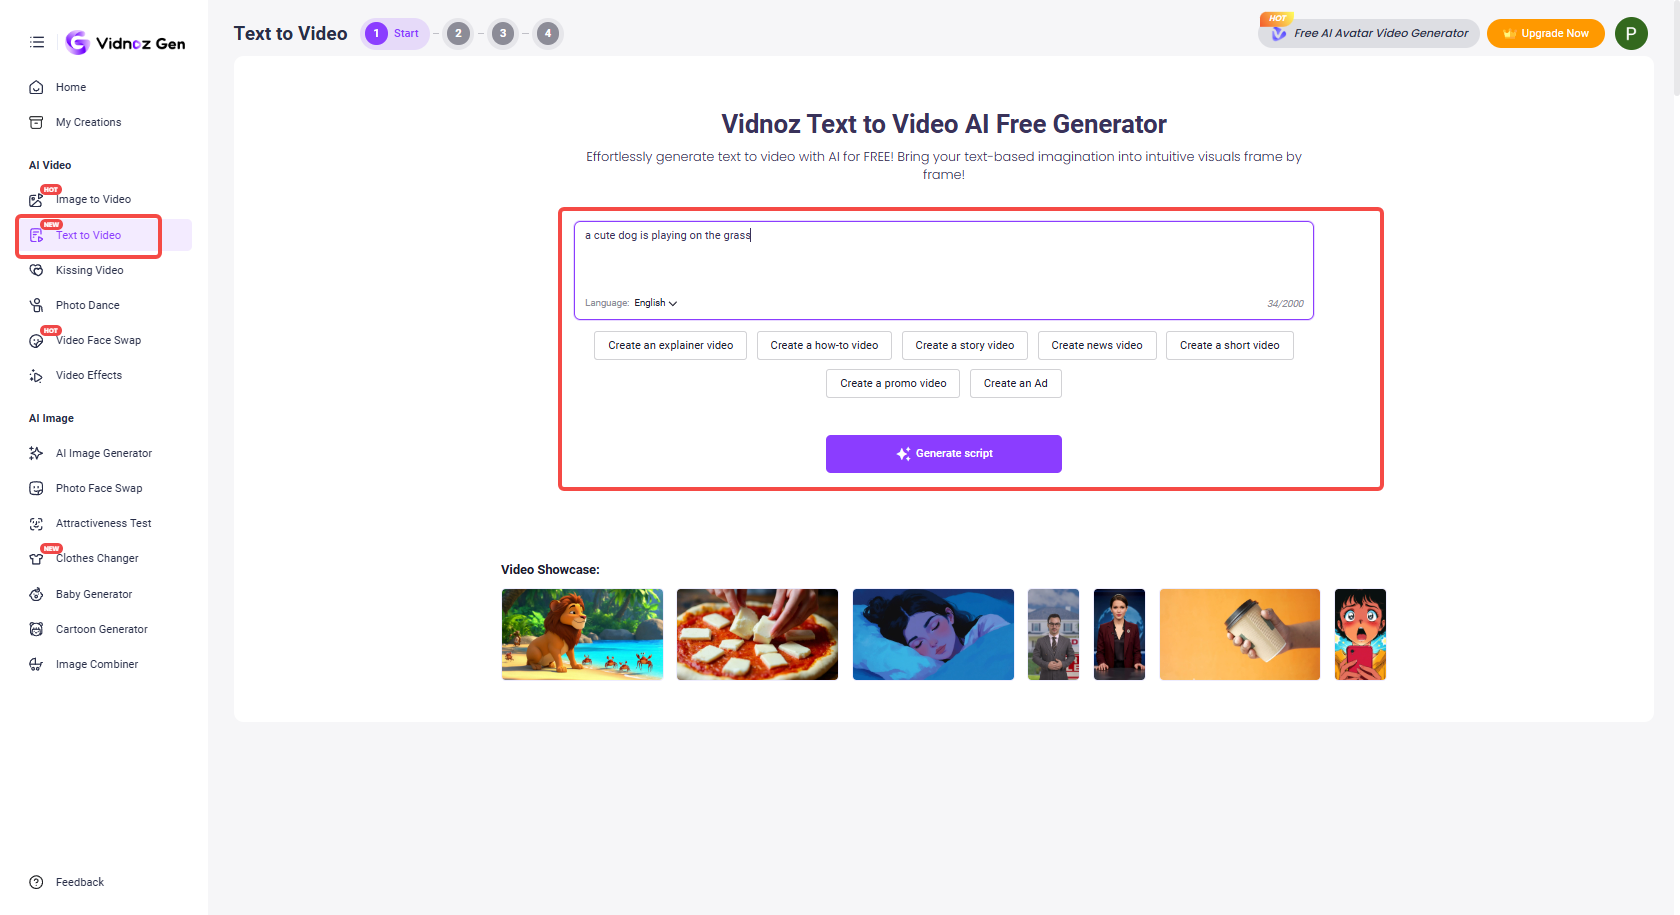Open the Free AI Avatar Video Generator link
Screen dimensions: 1680x915
[x=1380, y=33]
